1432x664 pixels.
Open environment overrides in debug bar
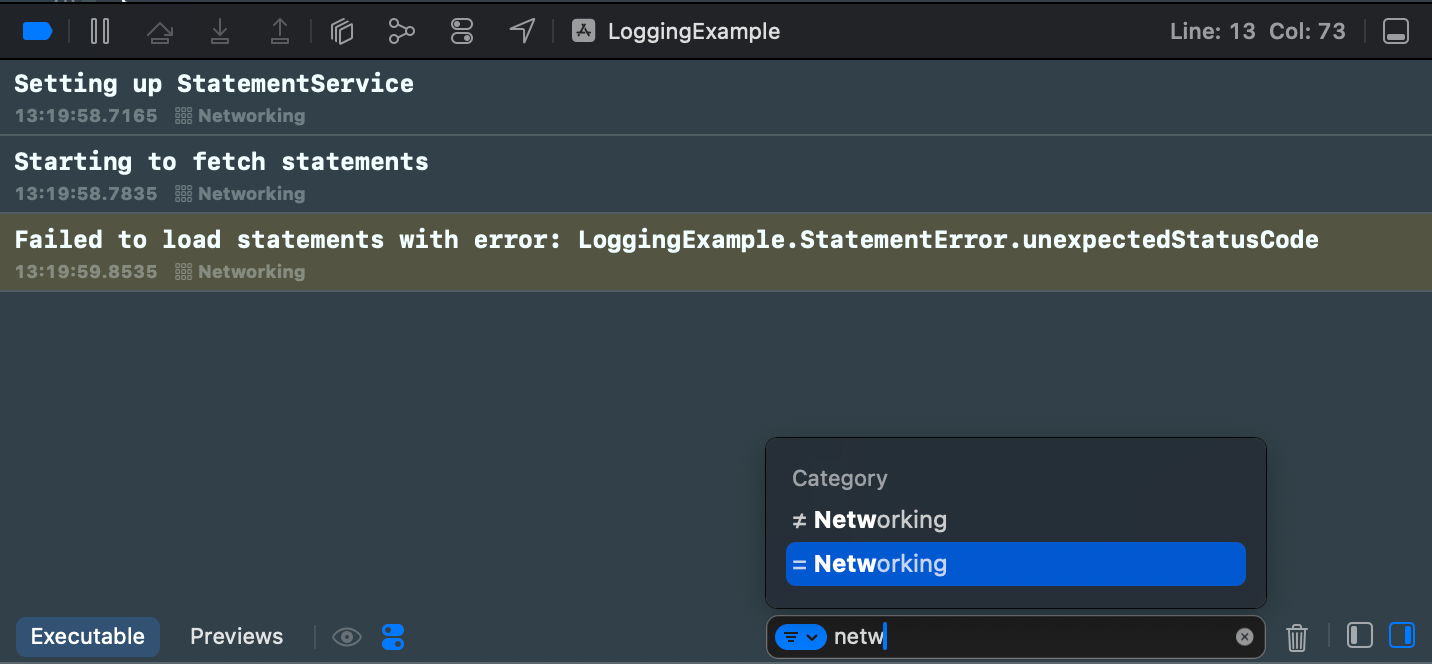tap(461, 32)
